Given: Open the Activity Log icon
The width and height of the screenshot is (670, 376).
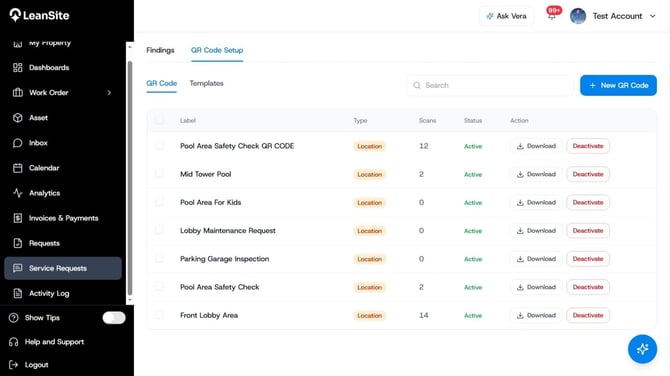Looking at the screenshot, I should [x=18, y=294].
